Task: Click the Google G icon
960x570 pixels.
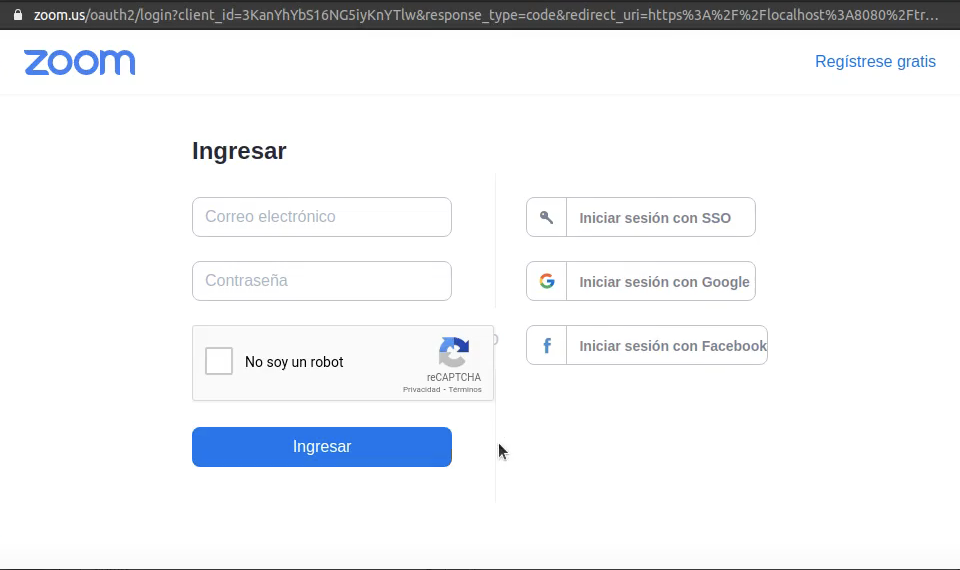Action: pos(547,281)
